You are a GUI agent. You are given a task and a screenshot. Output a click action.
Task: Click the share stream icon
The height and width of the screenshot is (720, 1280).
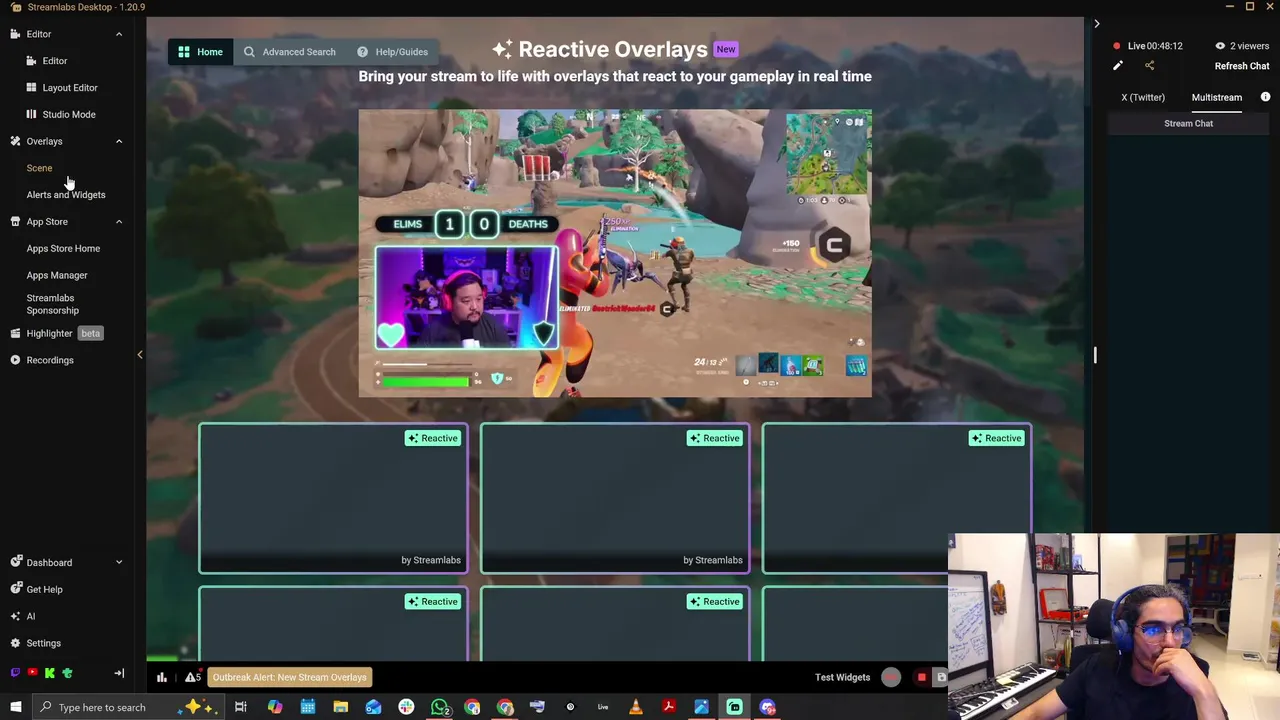pos(1149,66)
